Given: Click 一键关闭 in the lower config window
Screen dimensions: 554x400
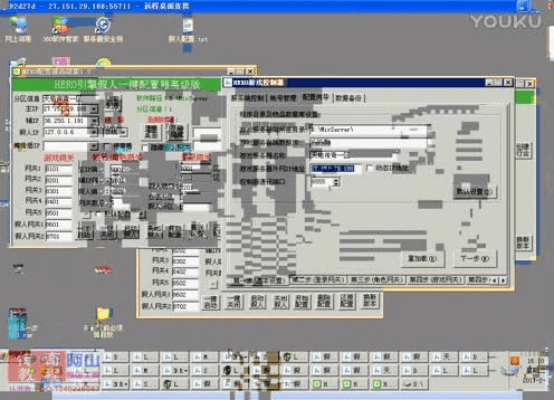Looking at the screenshot, I should [234, 301].
